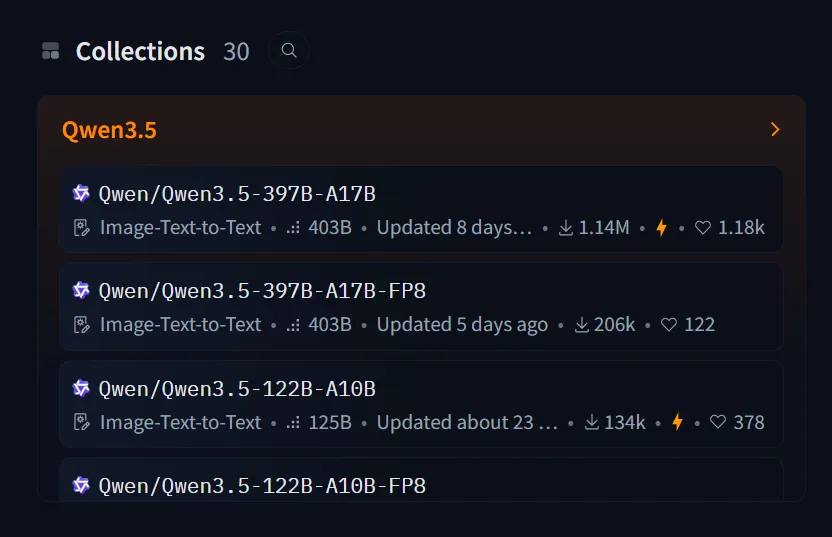
Task: Click the Collections heading text
Action: point(140,51)
